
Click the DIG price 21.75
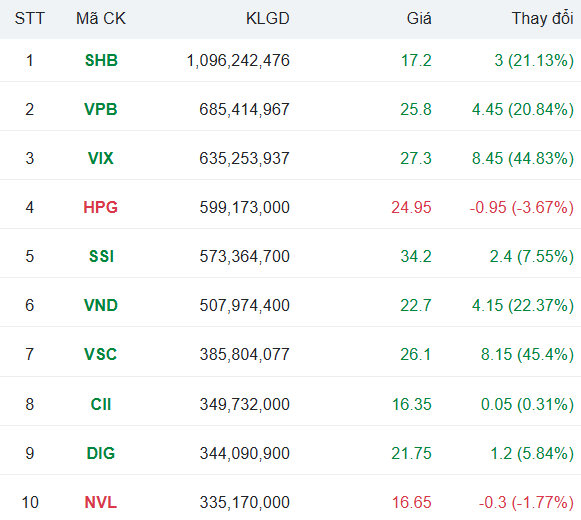click(411, 453)
